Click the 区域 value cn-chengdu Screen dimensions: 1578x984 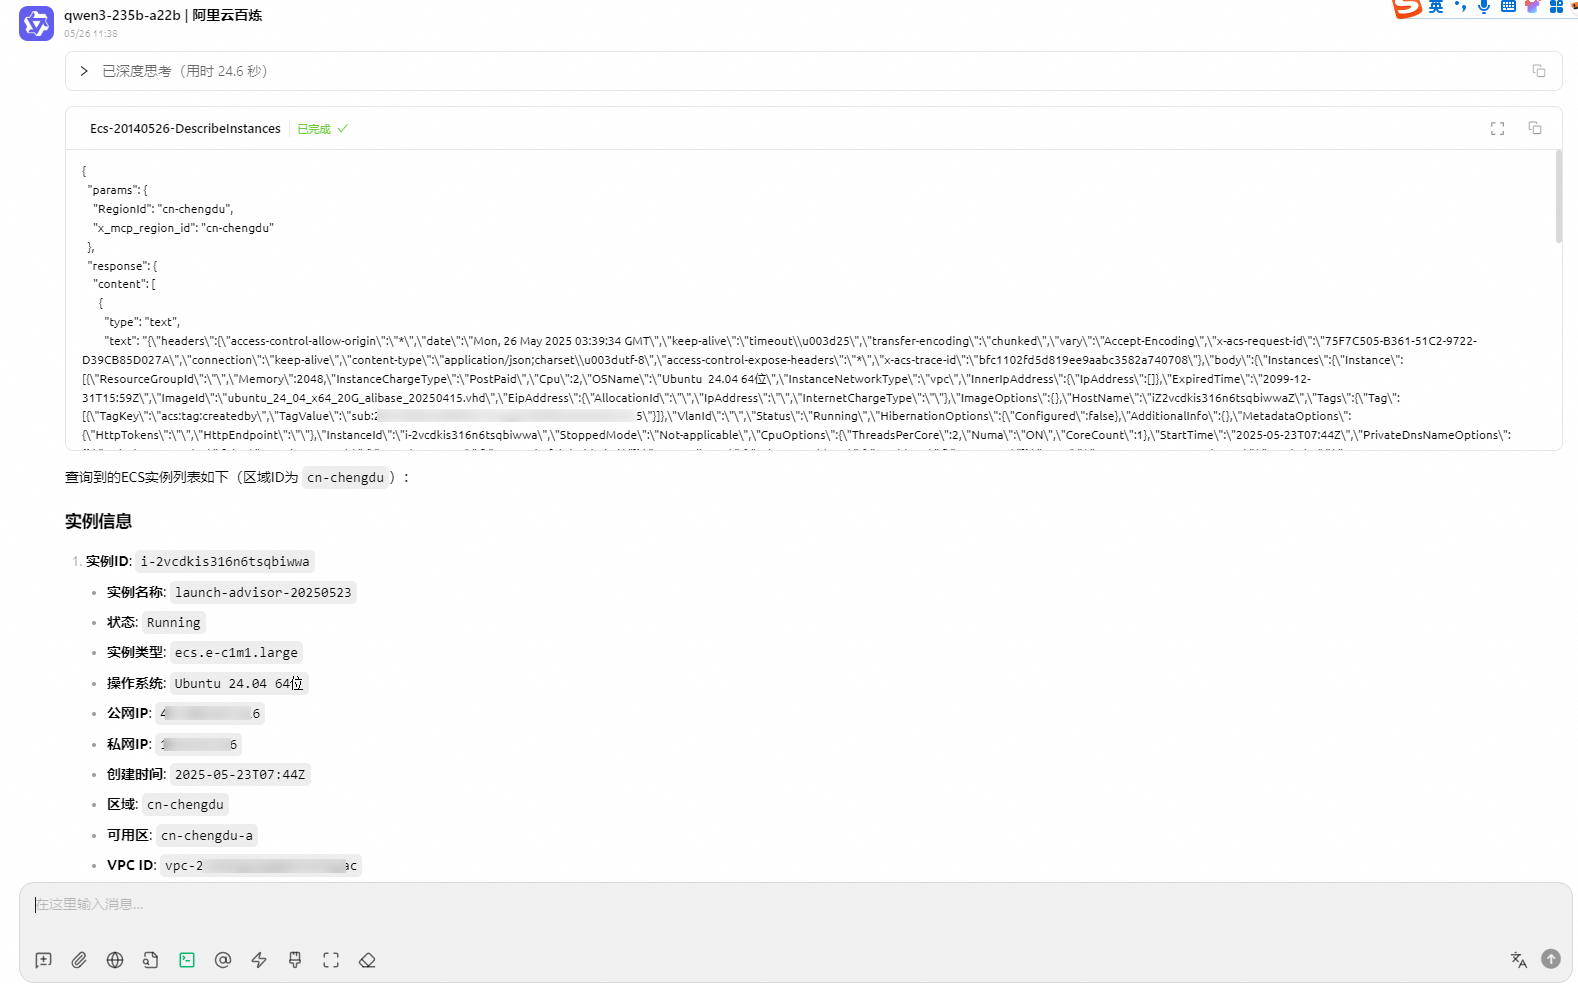[185, 805]
